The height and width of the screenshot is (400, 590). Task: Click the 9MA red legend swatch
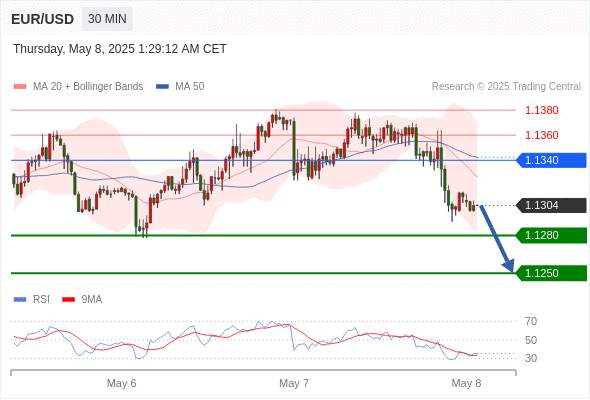tap(68, 300)
